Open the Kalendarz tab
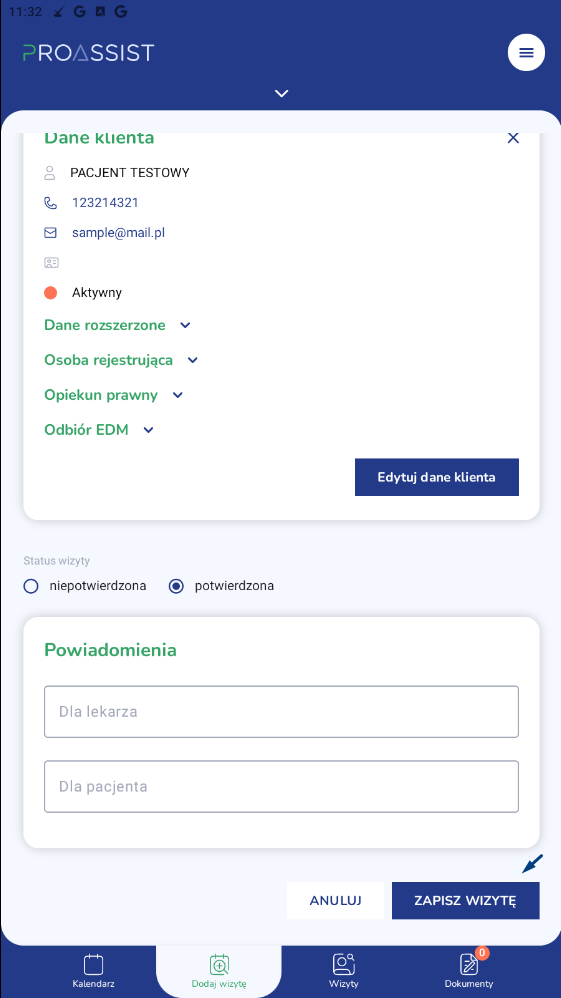This screenshot has width=561, height=998. (x=94, y=971)
